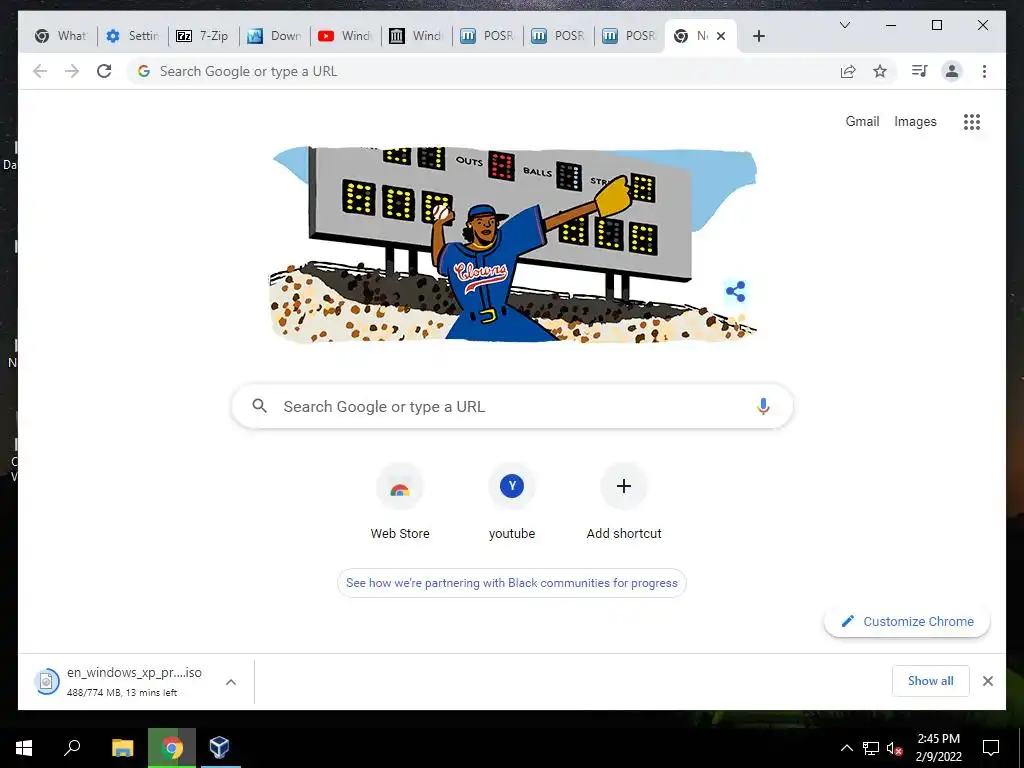Viewport: 1024px width, 768px height.
Task: Switch to the What tab
Action: (x=61, y=36)
